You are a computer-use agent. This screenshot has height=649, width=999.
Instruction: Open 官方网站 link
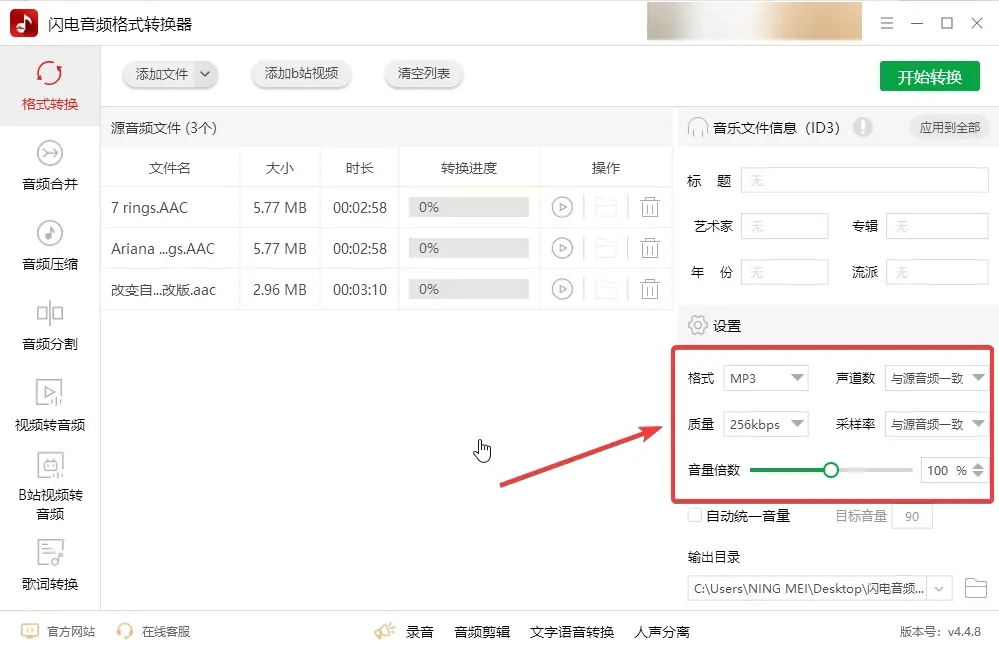[x=59, y=631]
